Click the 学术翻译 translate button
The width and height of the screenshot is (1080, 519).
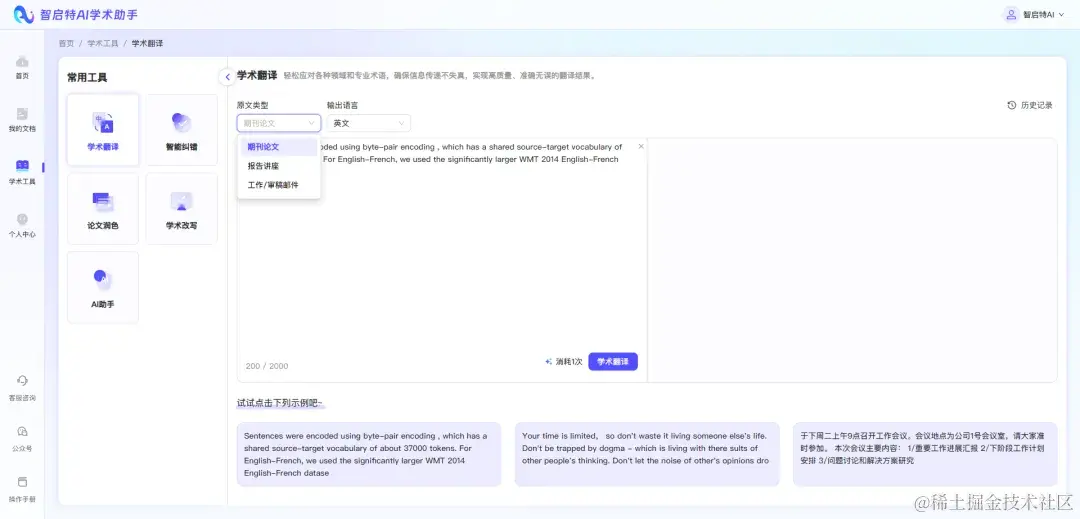pos(613,361)
